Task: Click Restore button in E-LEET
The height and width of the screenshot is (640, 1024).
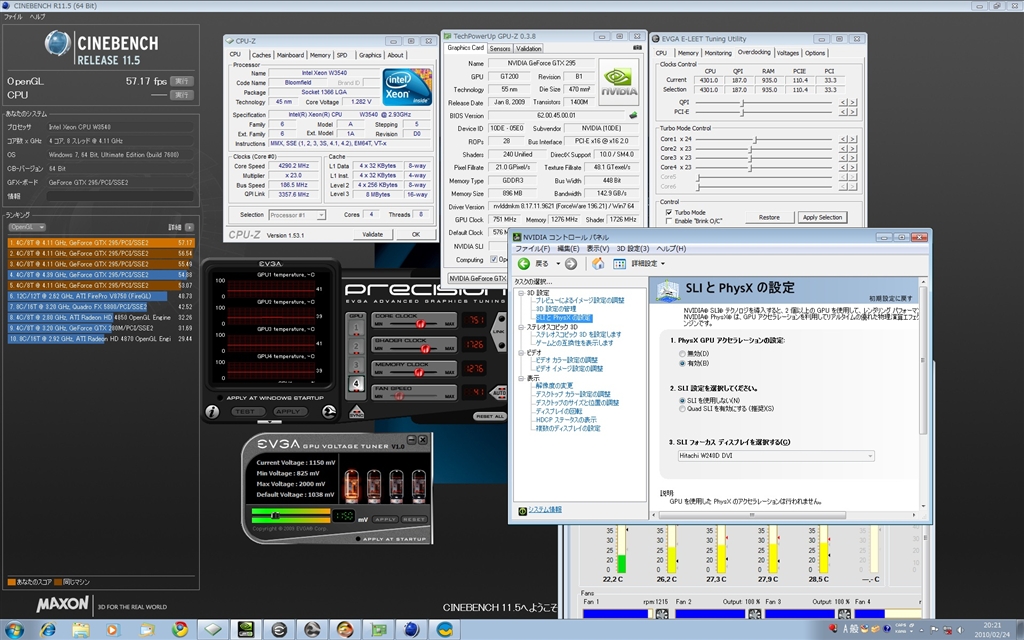Action: coord(769,217)
